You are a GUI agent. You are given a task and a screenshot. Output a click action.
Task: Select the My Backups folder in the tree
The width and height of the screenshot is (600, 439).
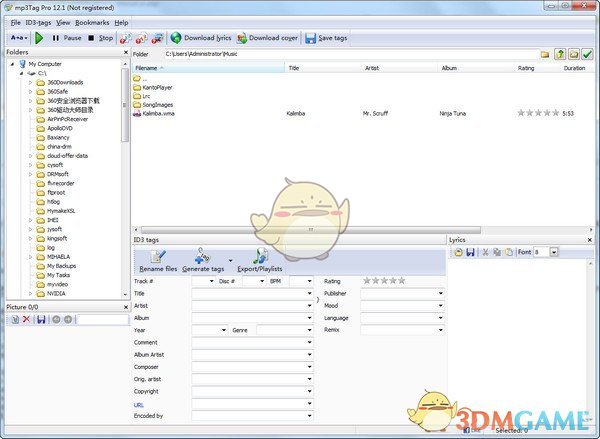pyautogui.click(x=61, y=266)
